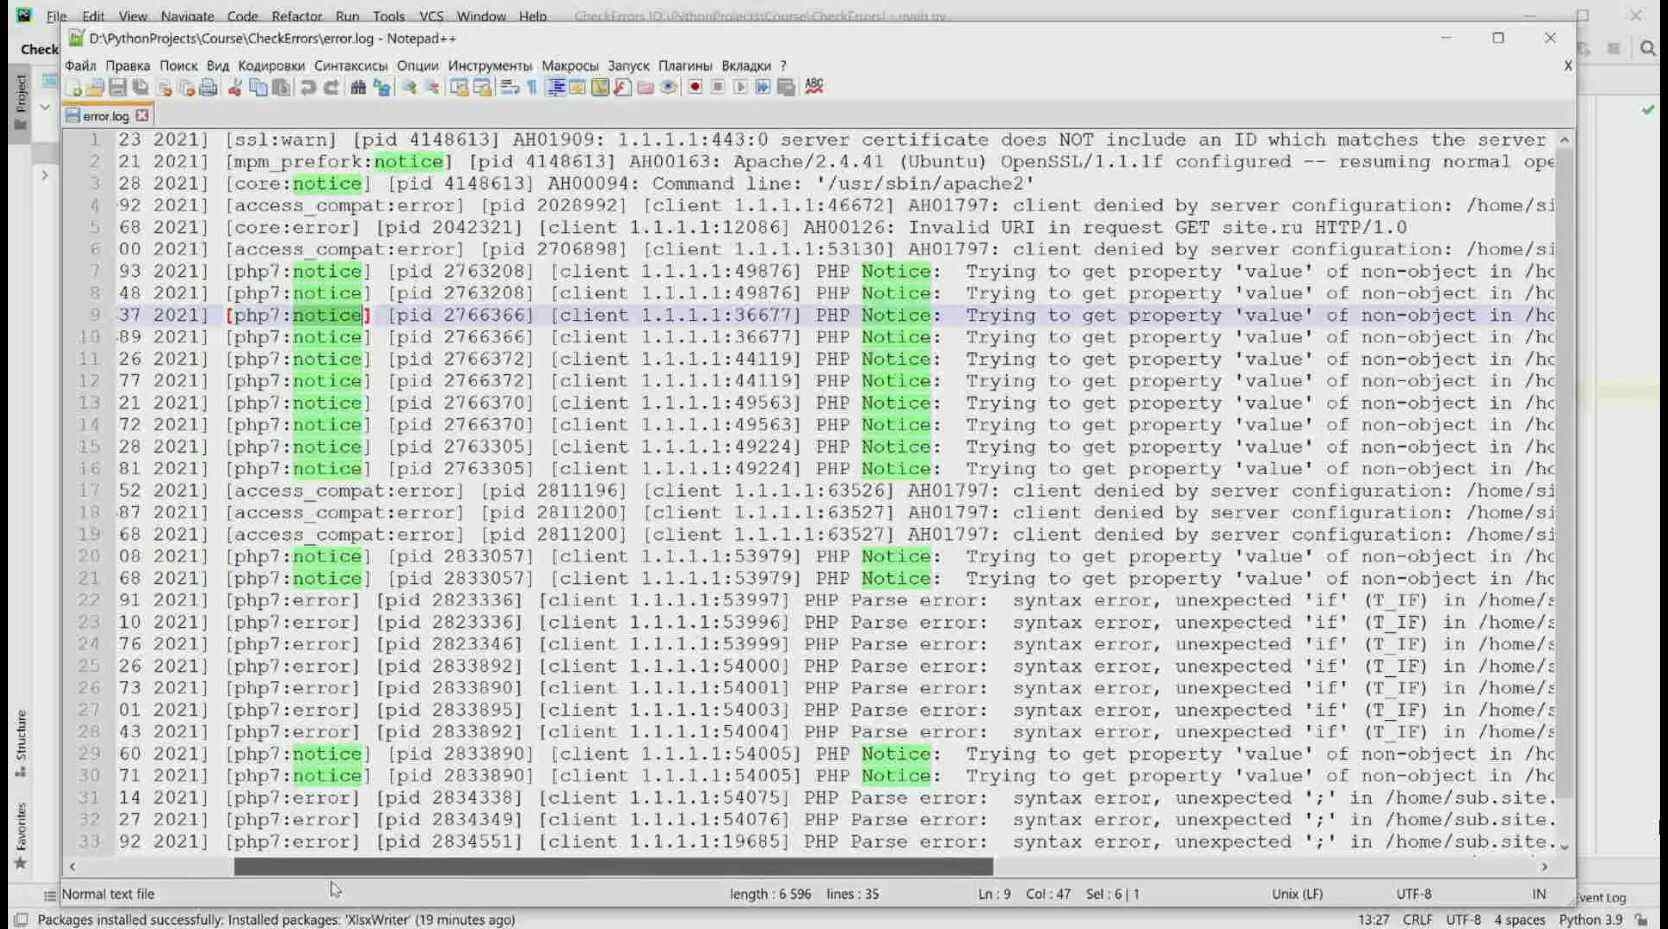Zoom out with the toolbar icon
The width and height of the screenshot is (1668, 929).
click(x=432, y=87)
